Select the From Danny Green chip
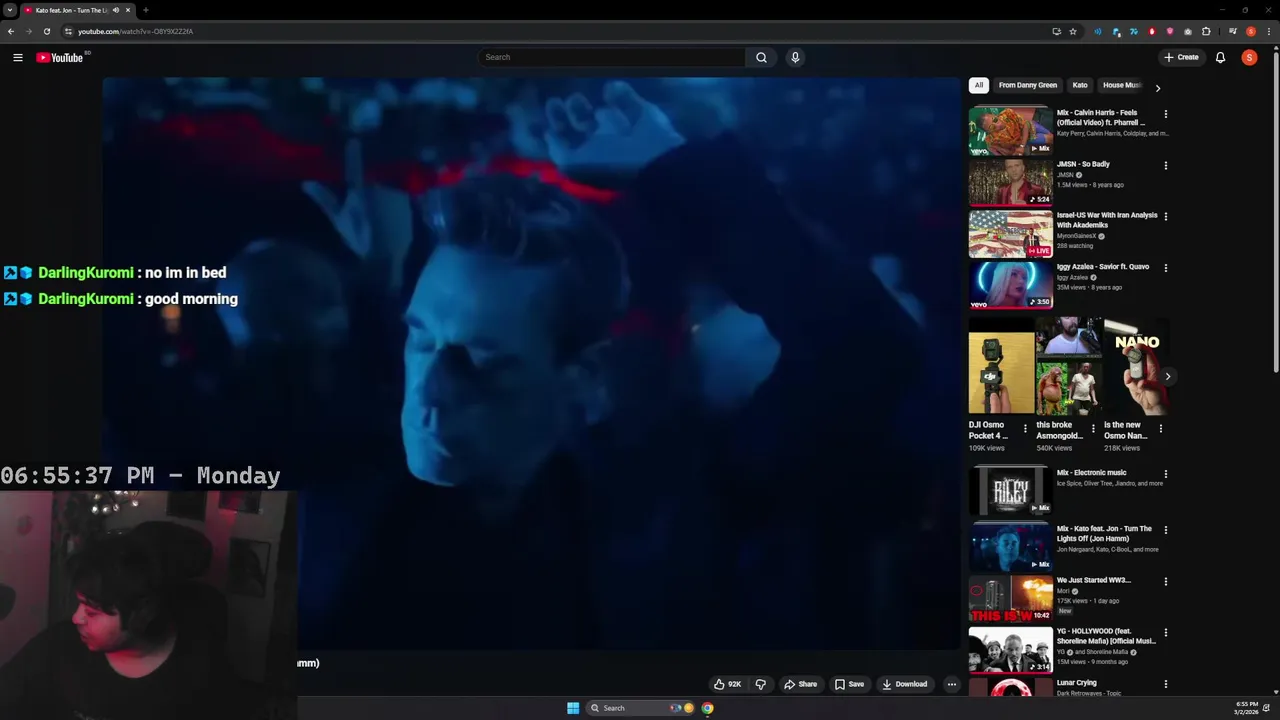This screenshot has height=720, width=1280. click(1027, 85)
